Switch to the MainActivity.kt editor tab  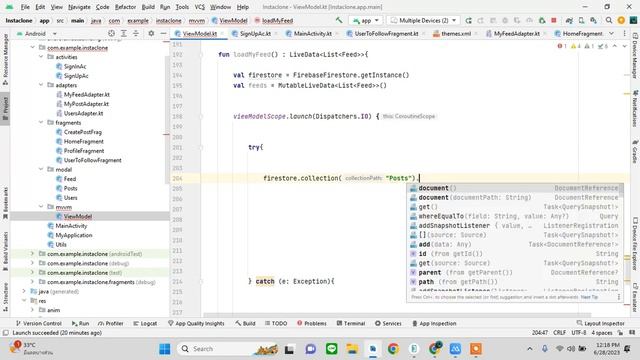coord(312,33)
